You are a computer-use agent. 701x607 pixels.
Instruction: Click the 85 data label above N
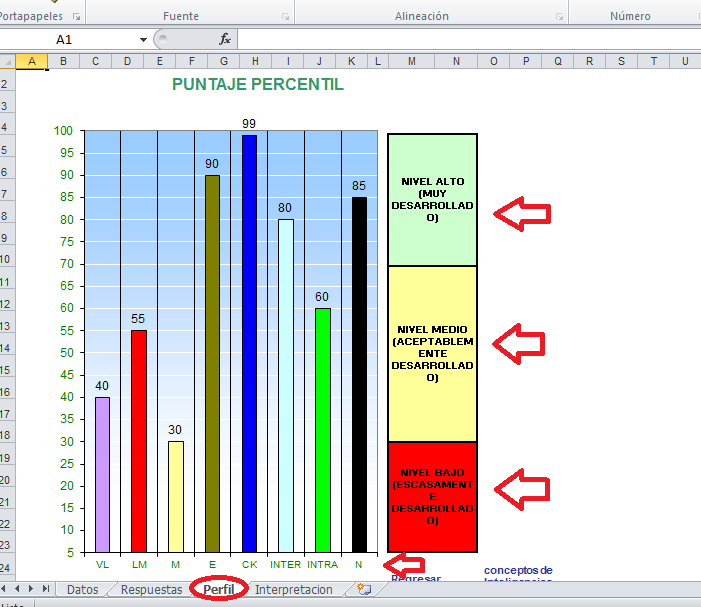coord(359,186)
